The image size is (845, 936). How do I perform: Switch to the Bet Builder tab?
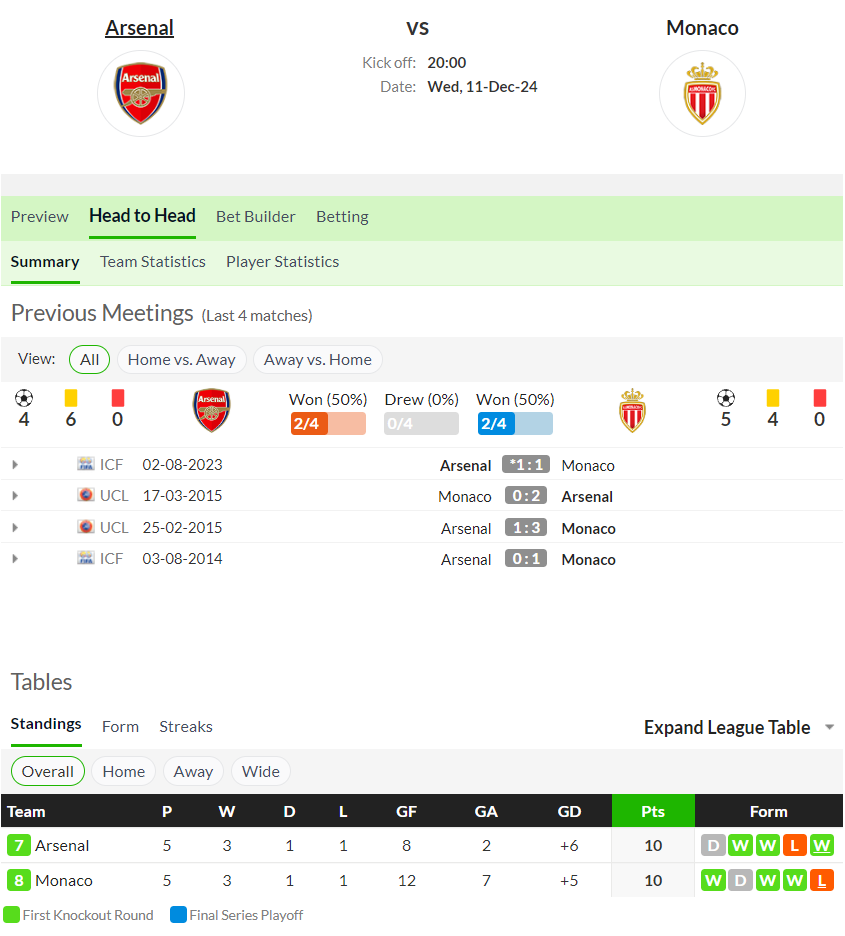tap(255, 216)
